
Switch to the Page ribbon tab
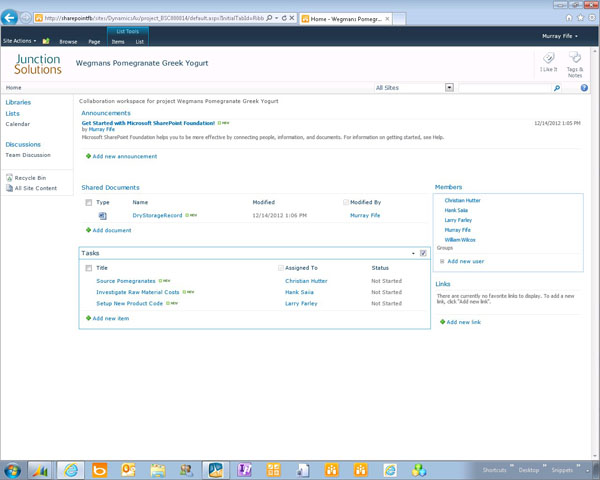point(94,42)
